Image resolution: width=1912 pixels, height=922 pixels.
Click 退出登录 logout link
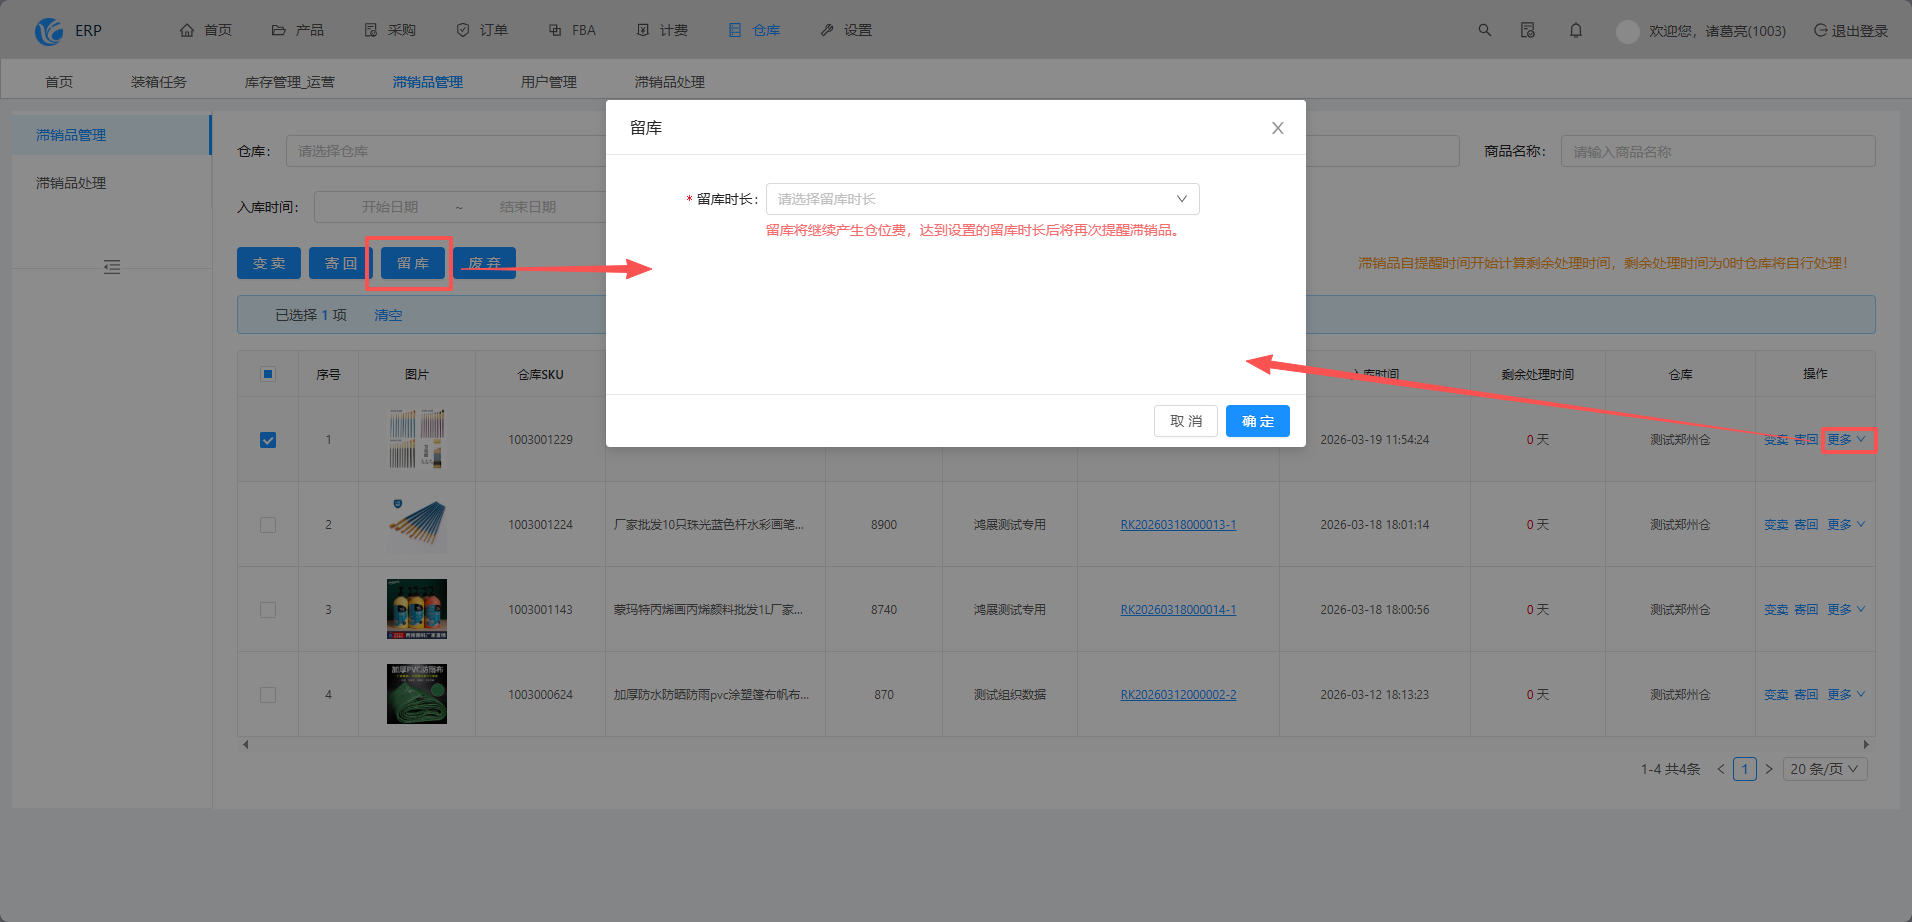coord(1851,31)
